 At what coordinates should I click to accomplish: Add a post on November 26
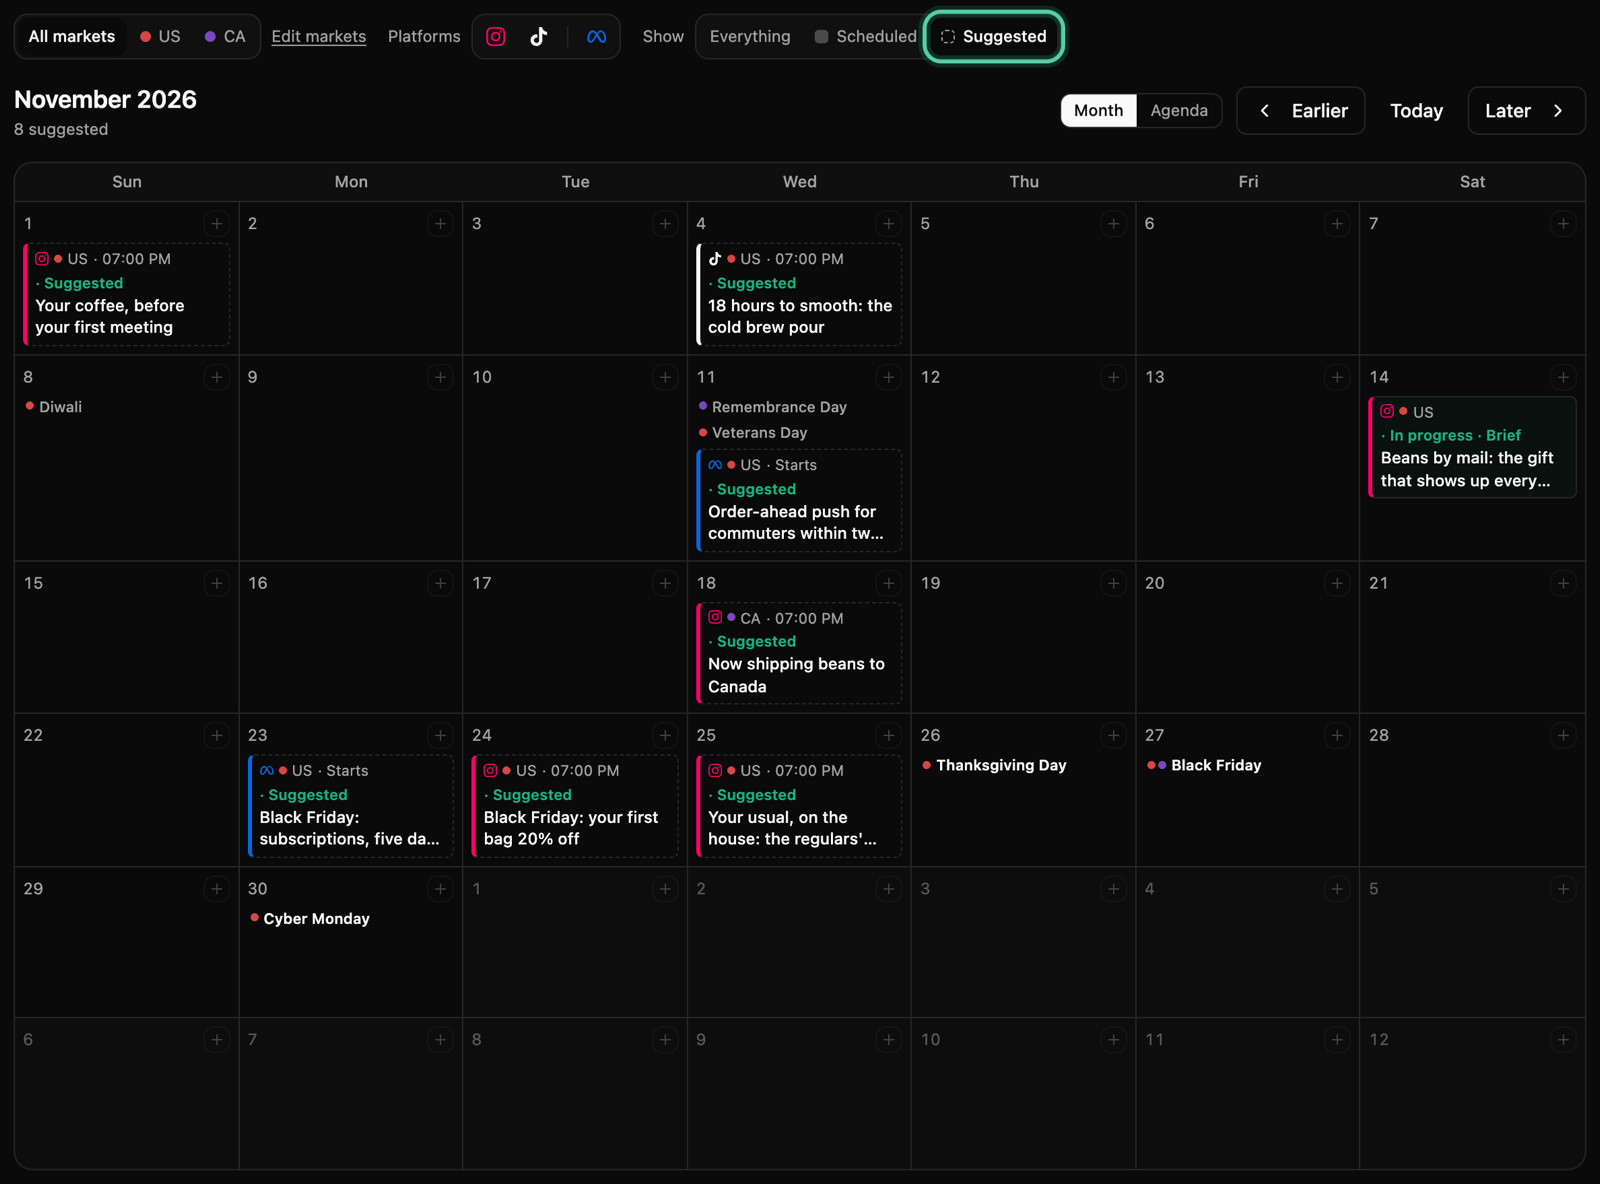[1114, 736]
